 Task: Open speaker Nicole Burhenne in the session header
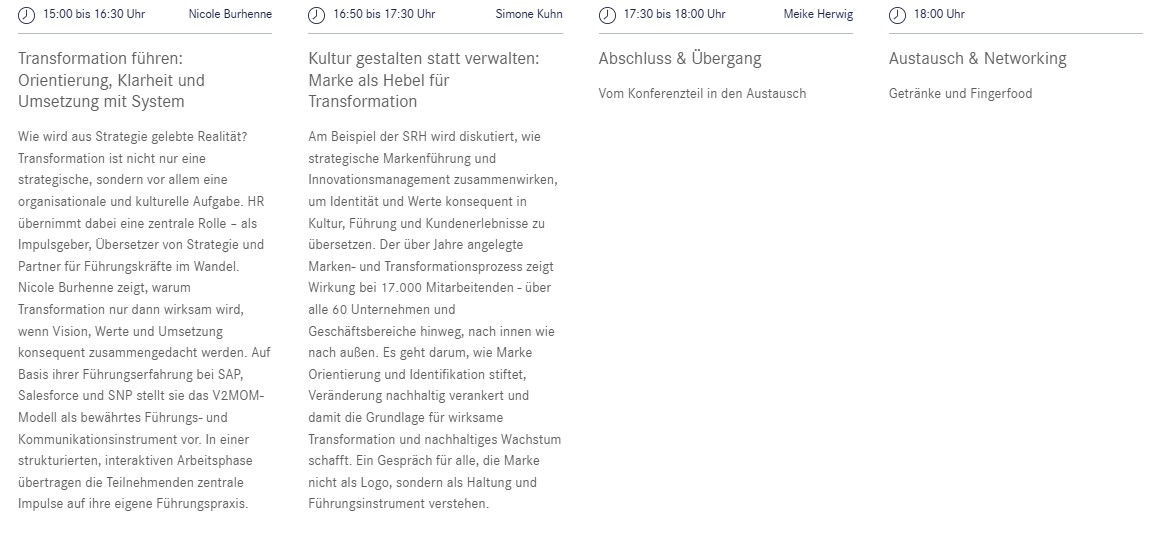[230, 14]
